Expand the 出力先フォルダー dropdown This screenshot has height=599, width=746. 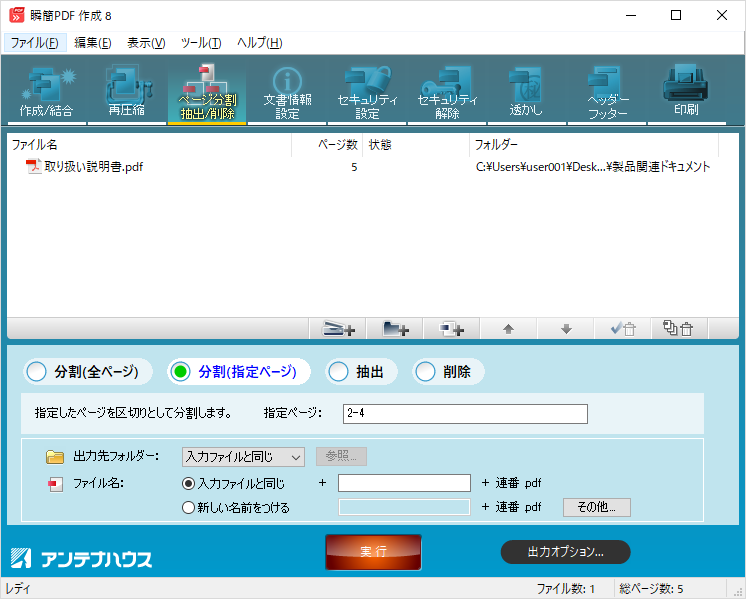243,457
